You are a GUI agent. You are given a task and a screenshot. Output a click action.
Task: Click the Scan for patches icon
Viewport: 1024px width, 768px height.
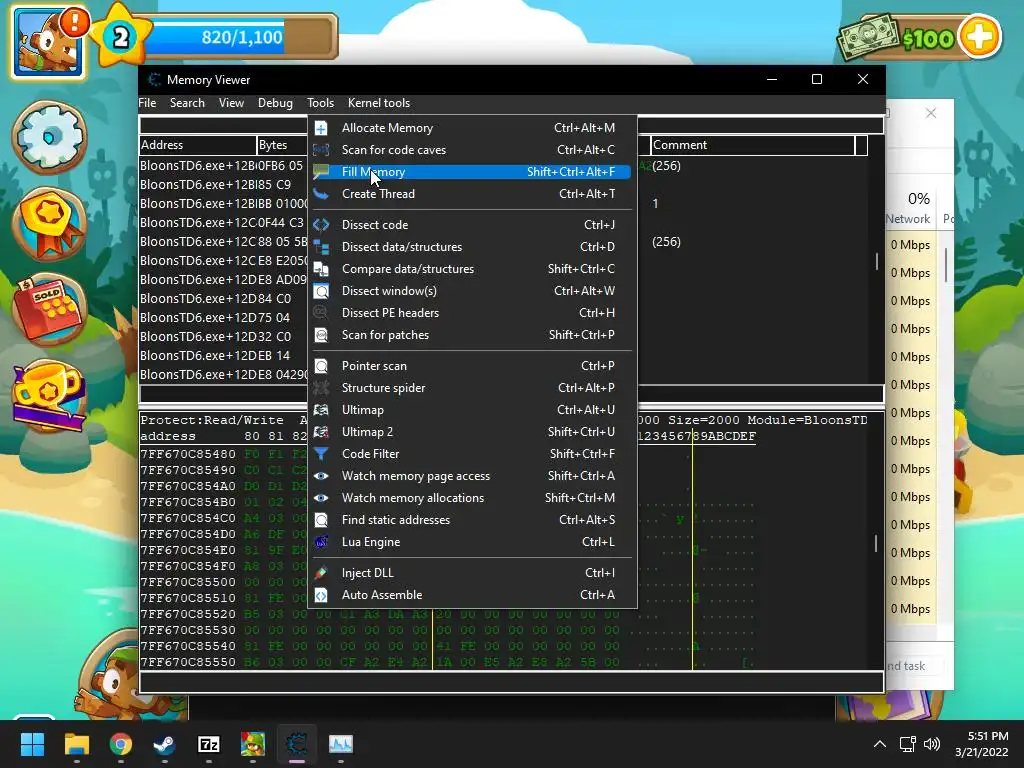pyautogui.click(x=321, y=335)
